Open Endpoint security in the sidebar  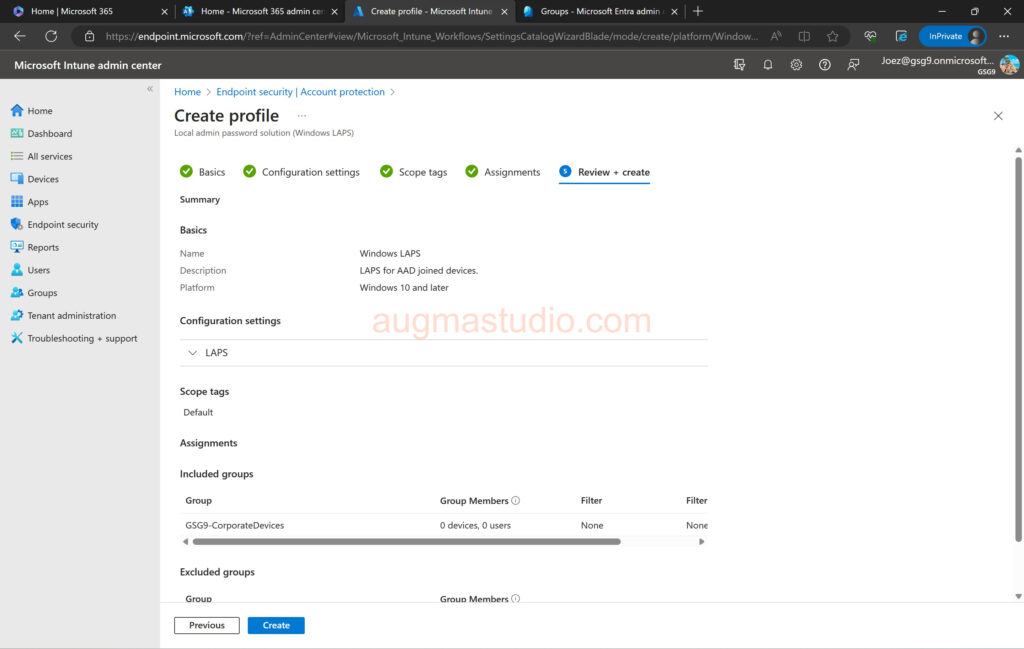(62, 225)
